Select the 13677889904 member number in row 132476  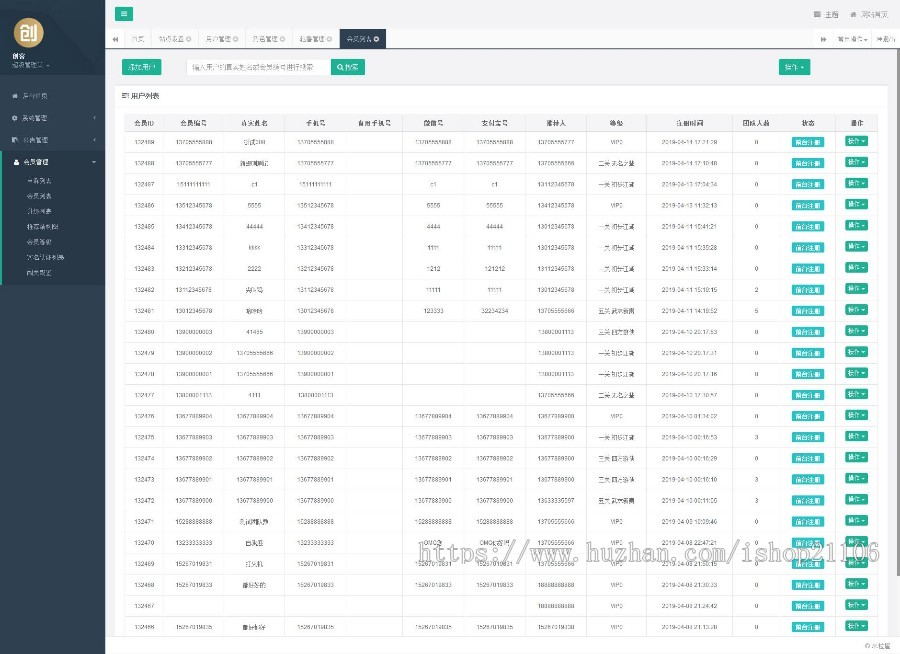194,416
